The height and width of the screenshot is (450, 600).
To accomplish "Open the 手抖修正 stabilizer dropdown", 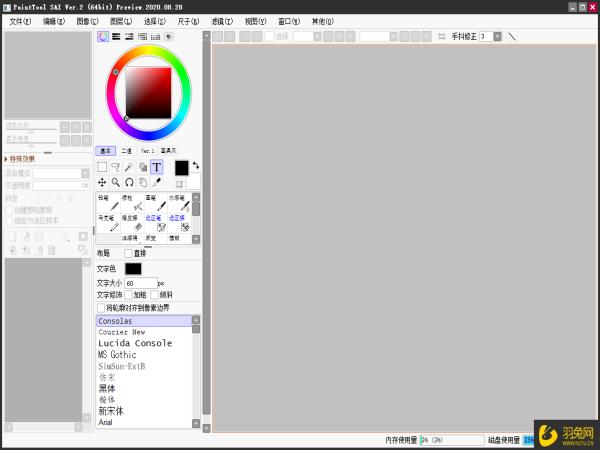I will 497,36.
